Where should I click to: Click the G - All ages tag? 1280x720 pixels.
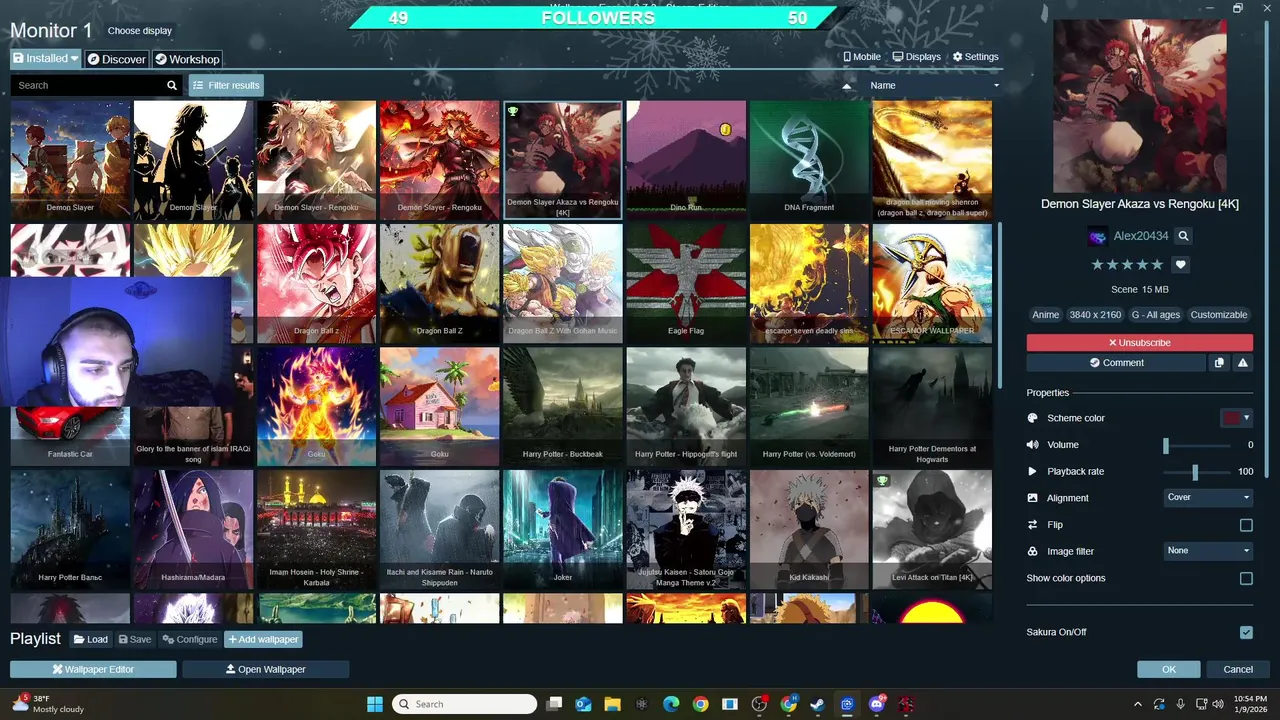coord(1155,315)
